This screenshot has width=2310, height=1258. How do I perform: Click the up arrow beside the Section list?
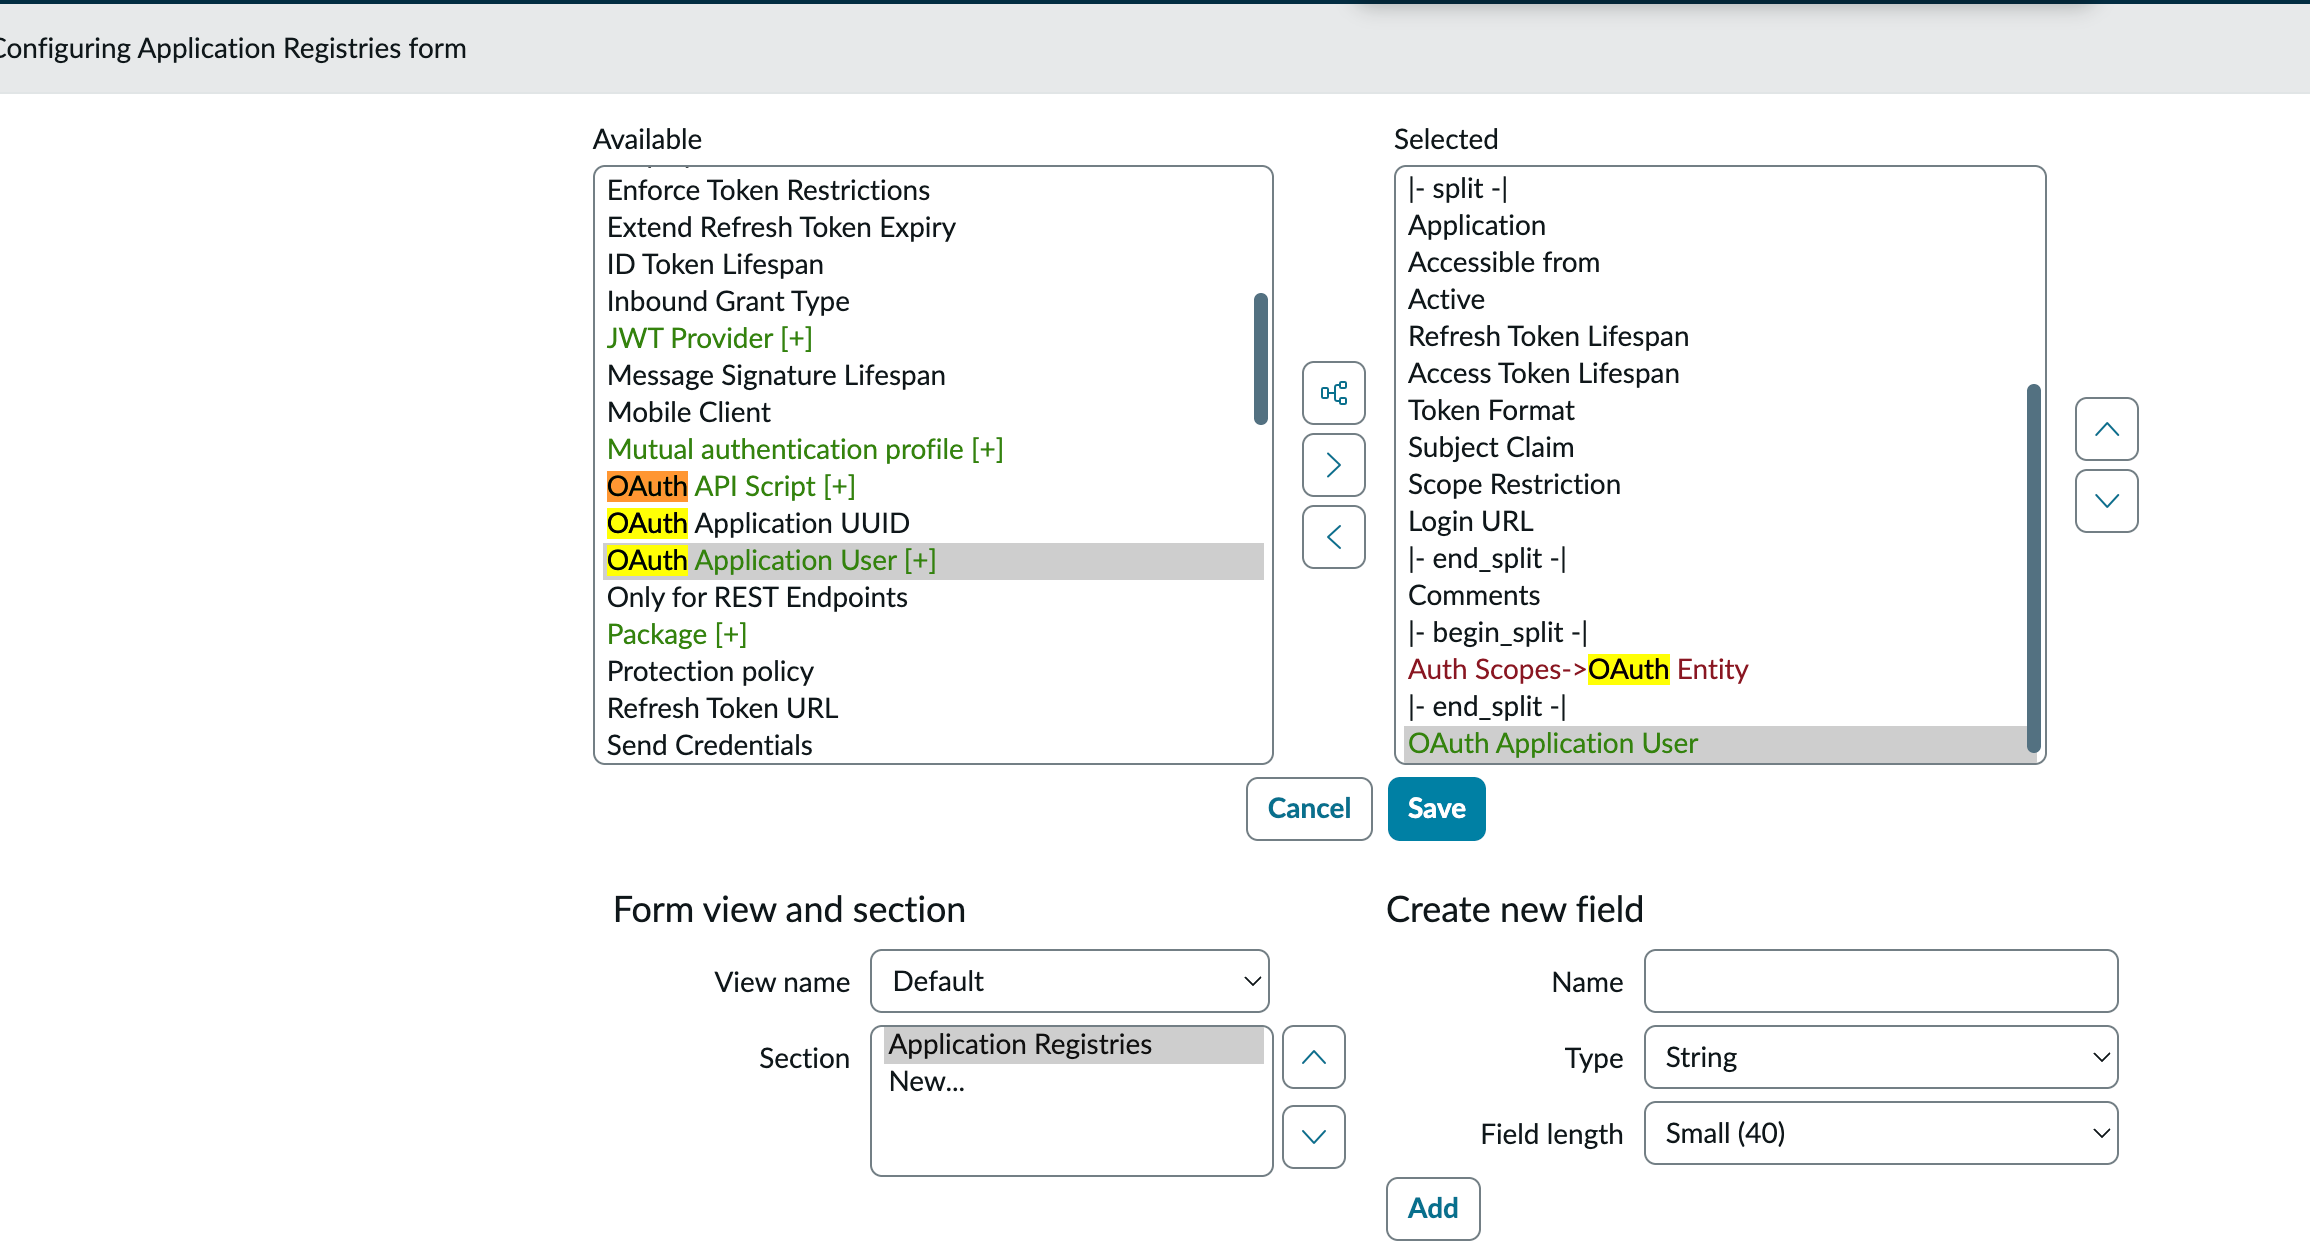[x=1313, y=1057]
